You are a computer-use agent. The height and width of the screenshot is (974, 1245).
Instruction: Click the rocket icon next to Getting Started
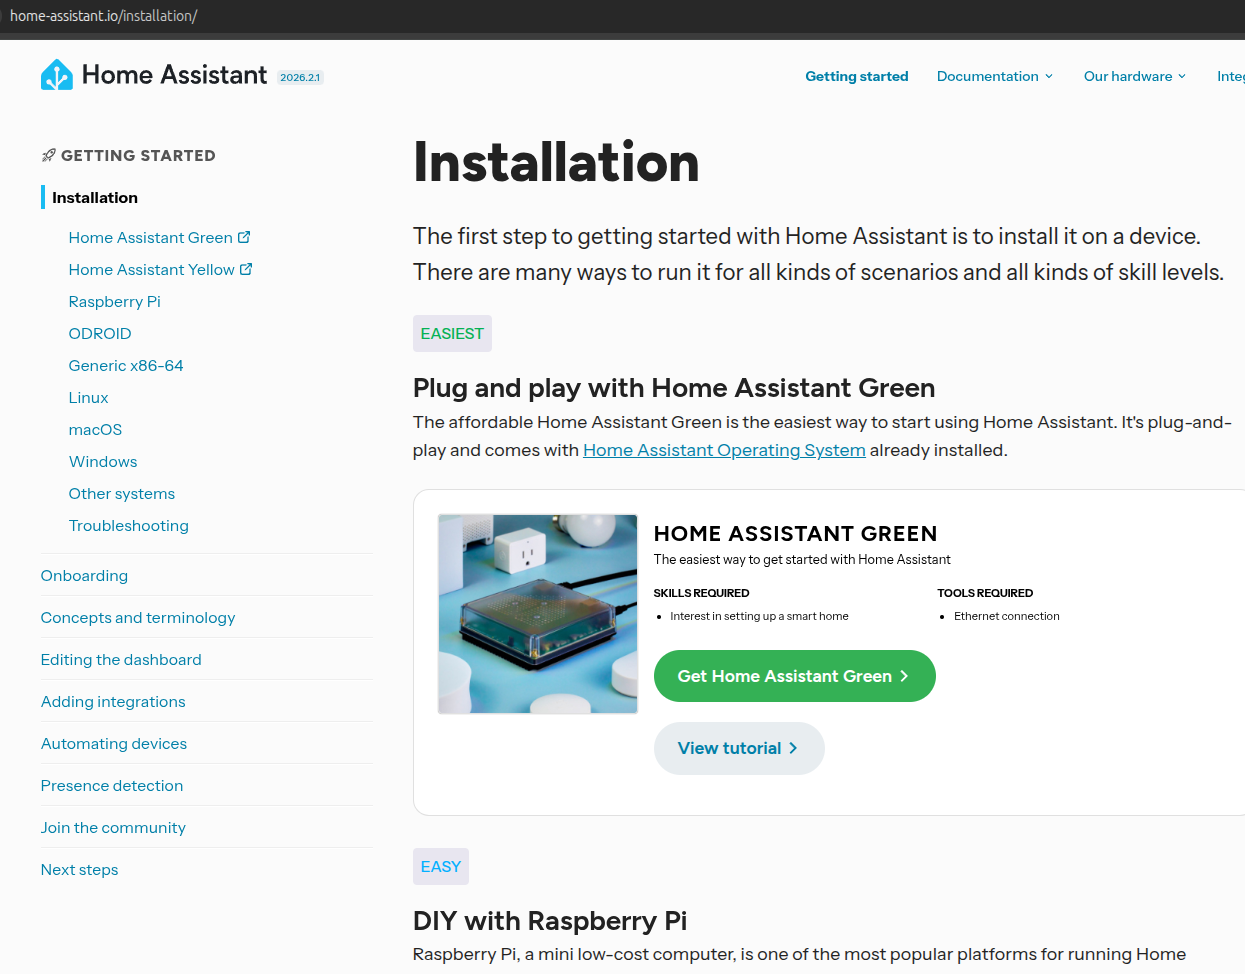point(48,155)
